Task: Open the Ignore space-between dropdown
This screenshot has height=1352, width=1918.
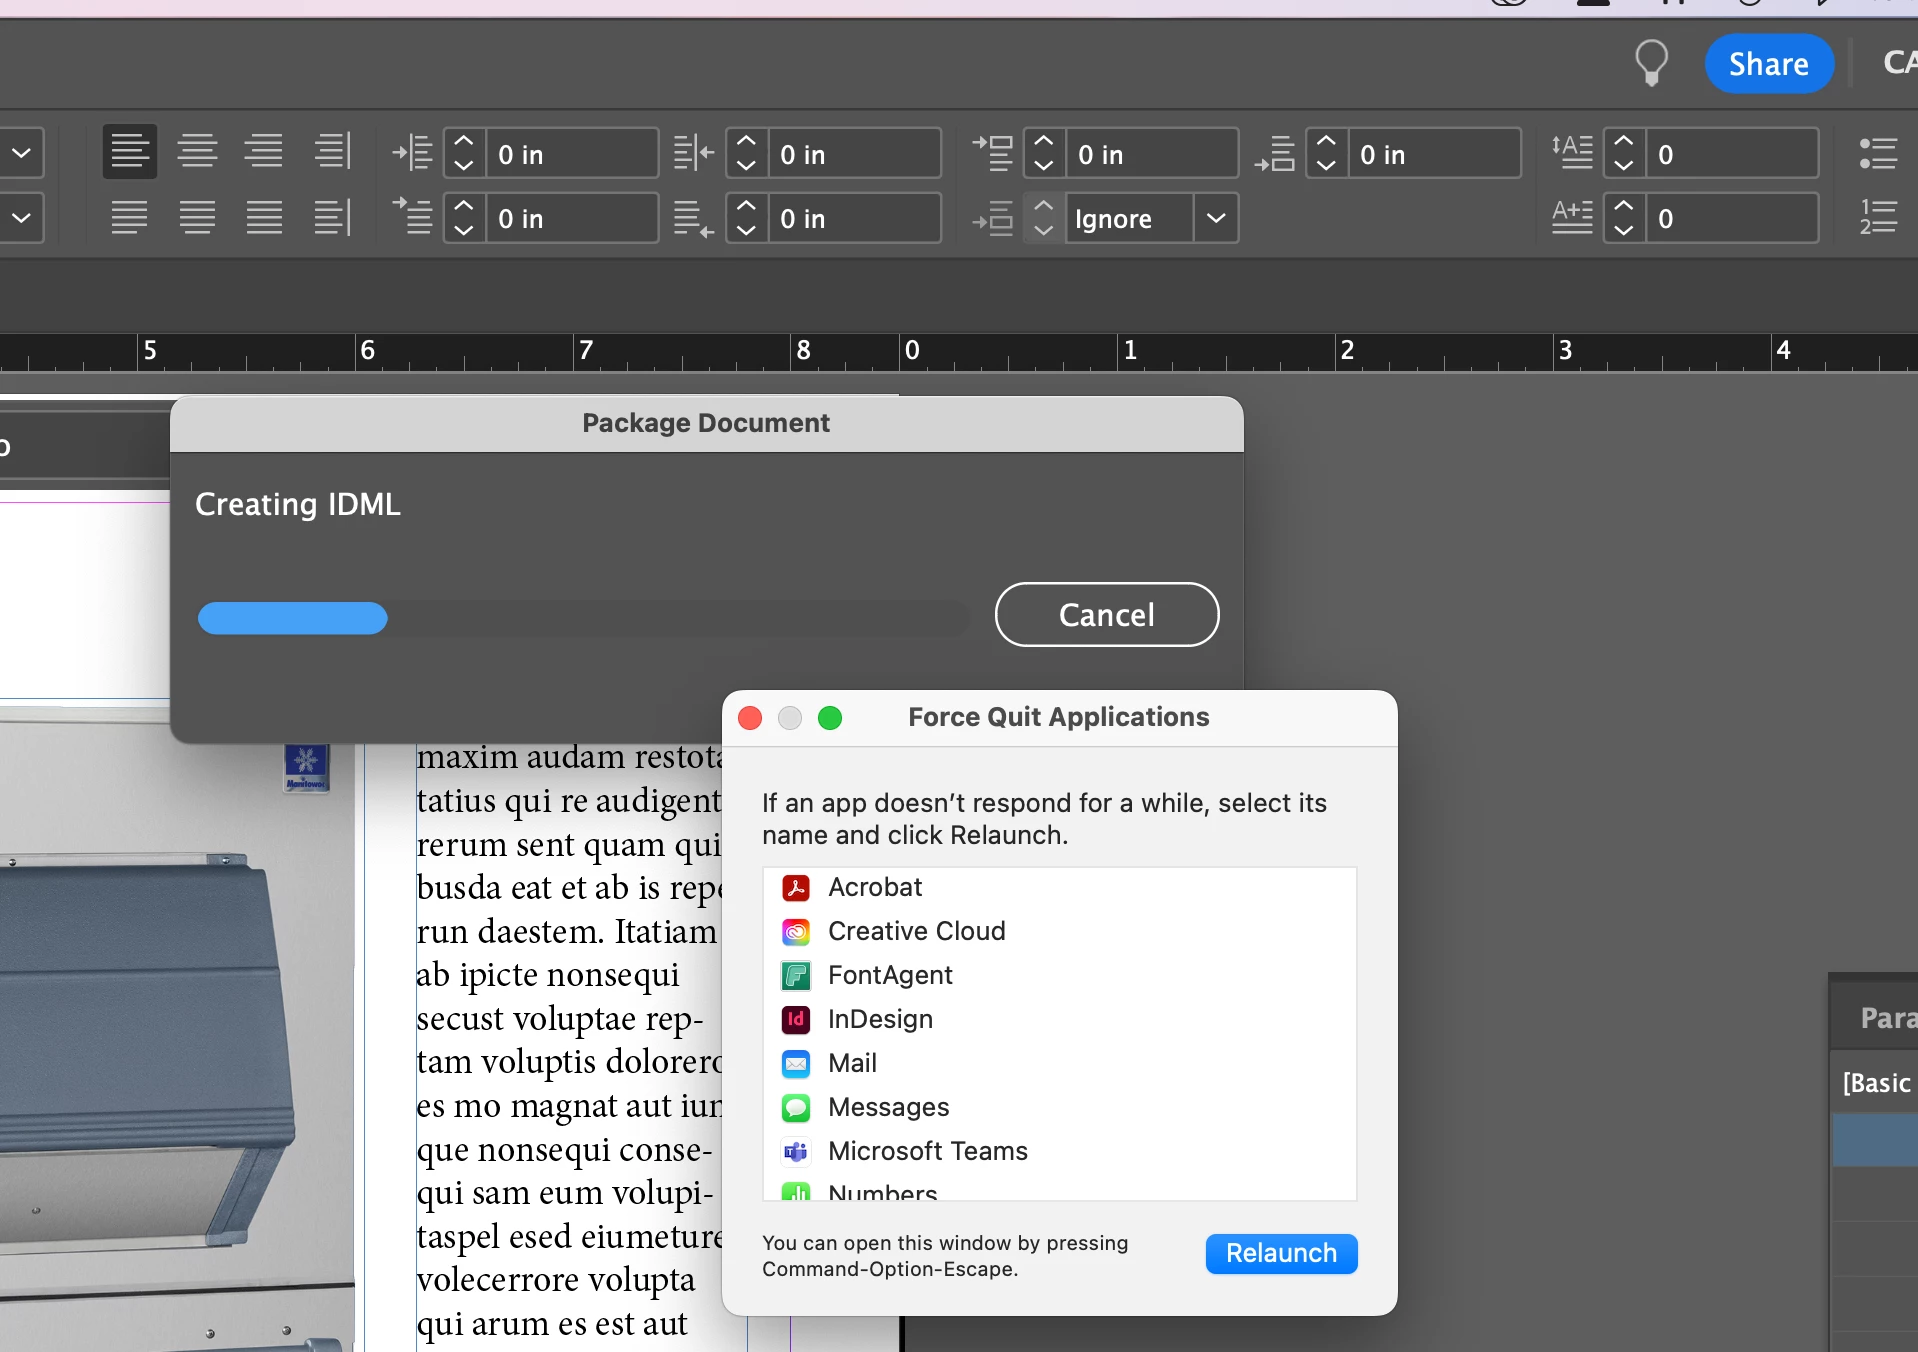Action: pyautogui.click(x=1216, y=218)
